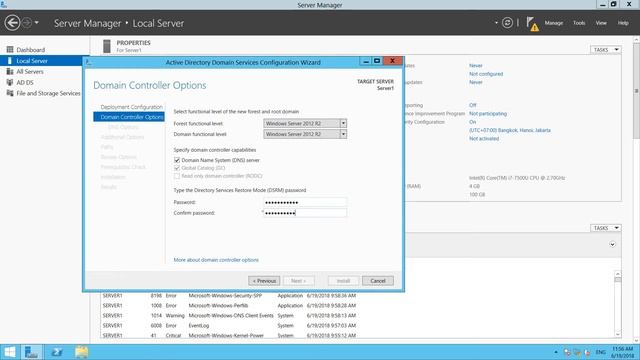Click the main window vertical scrollbar
The image size is (640, 360).
click(x=636, y=190)
